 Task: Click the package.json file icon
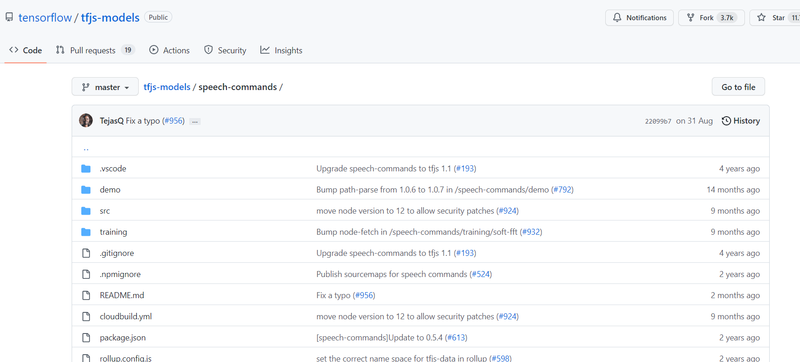pos(86,338)
